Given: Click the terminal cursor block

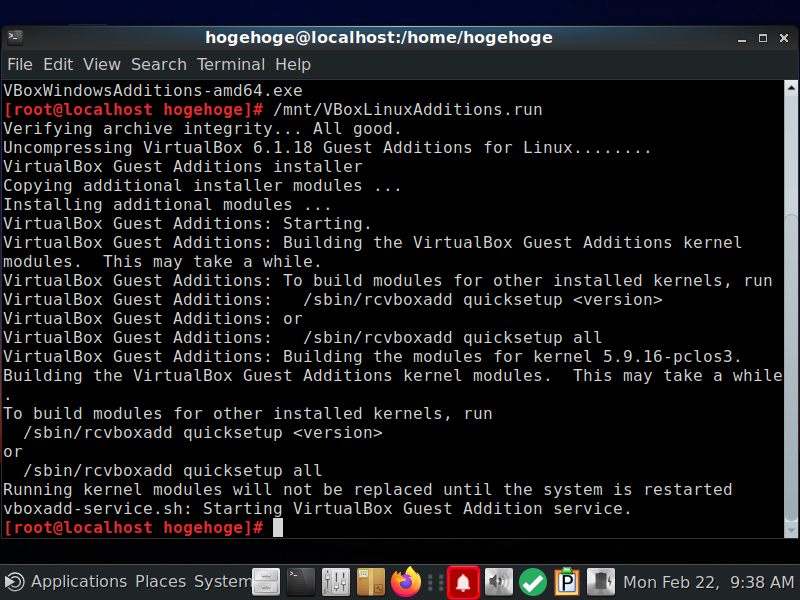Looking at the screenshot, I should pos(278,528).
